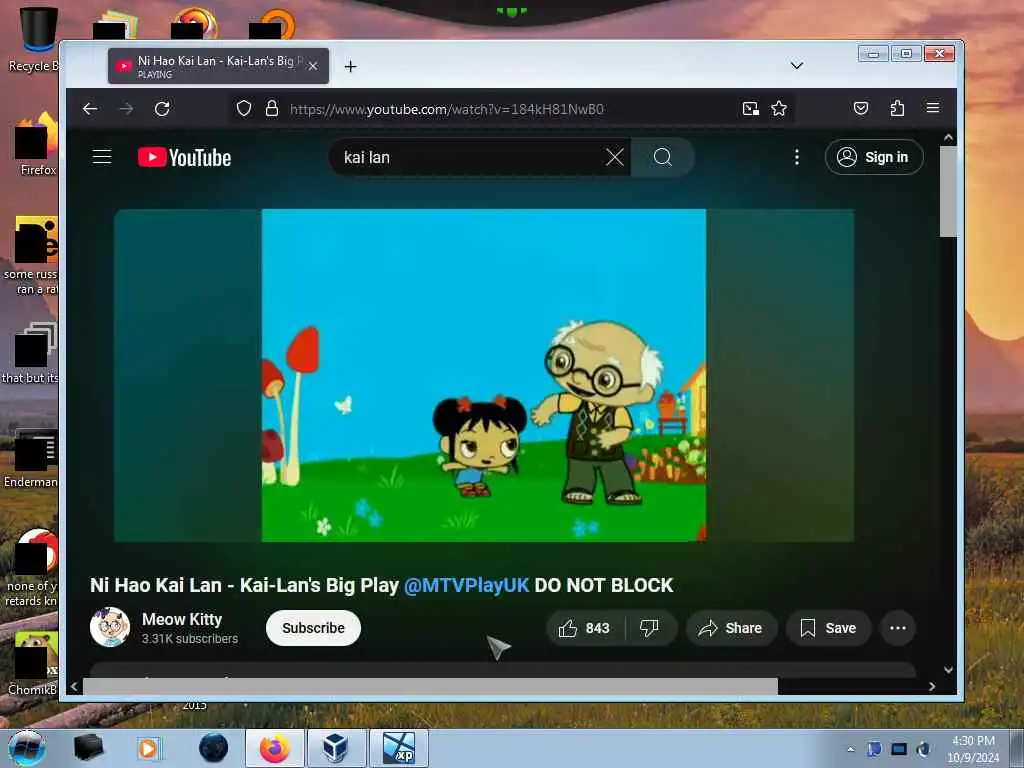This screenshot has height=768, width=1024.
Task: Select the Ni Hao Kai Lan tab
Action: pos(218,66)
